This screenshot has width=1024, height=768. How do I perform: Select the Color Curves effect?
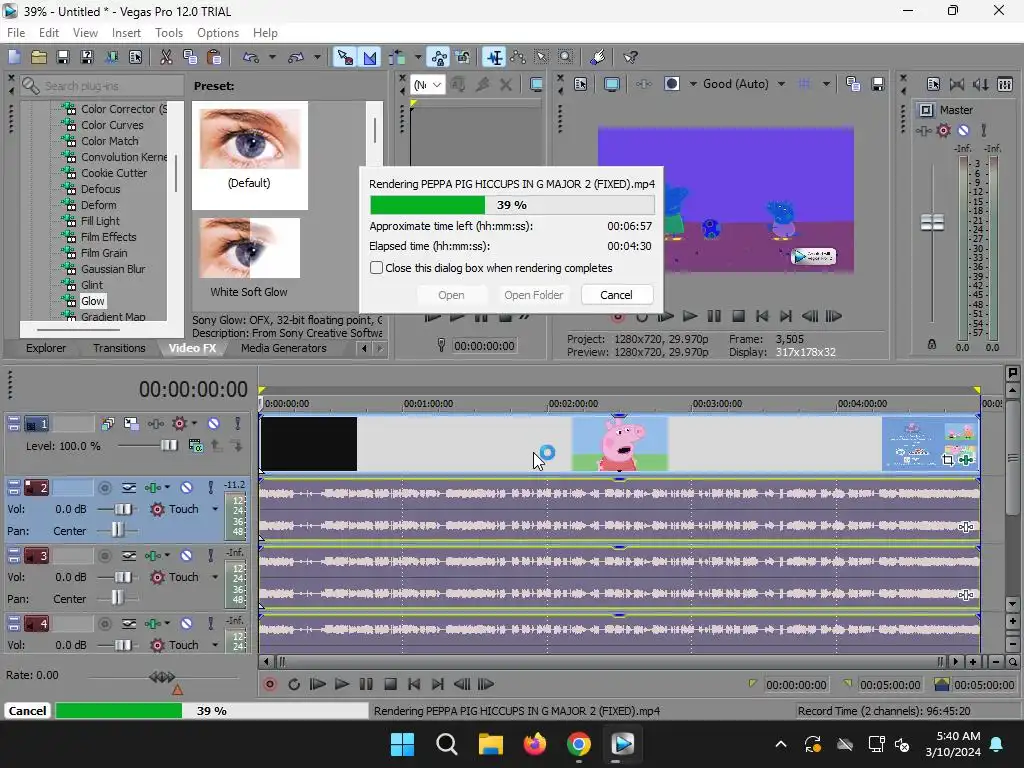(x=112, y=125)
